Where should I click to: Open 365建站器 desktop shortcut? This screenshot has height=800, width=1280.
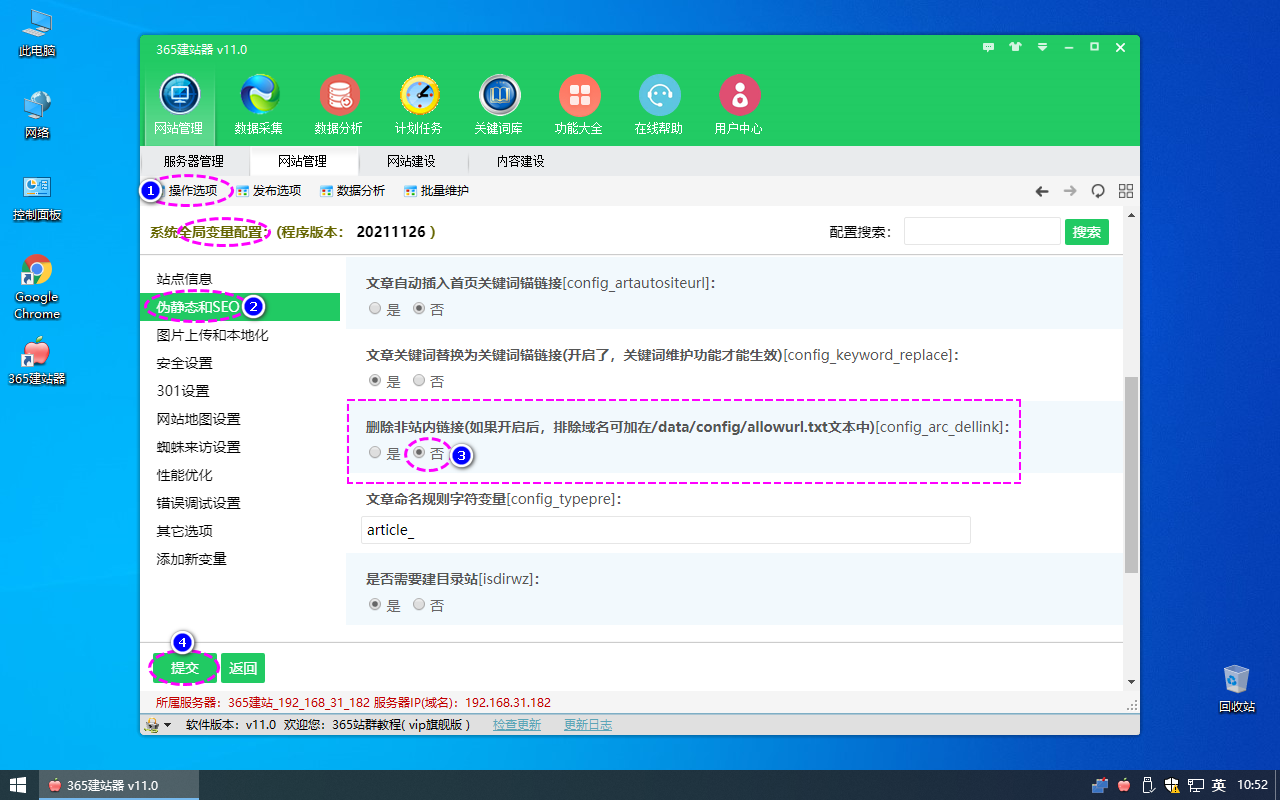[x=37, y=361]
